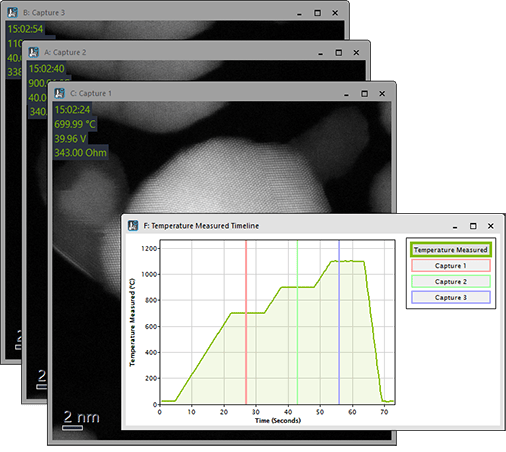Maximize the Temperature Measured Timeline window
Screen dimensions: 506x452
click(x=473, y=226)
